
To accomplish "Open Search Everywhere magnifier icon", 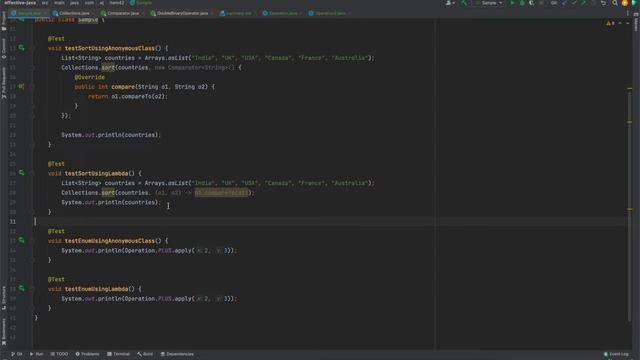I will [615, 3].
